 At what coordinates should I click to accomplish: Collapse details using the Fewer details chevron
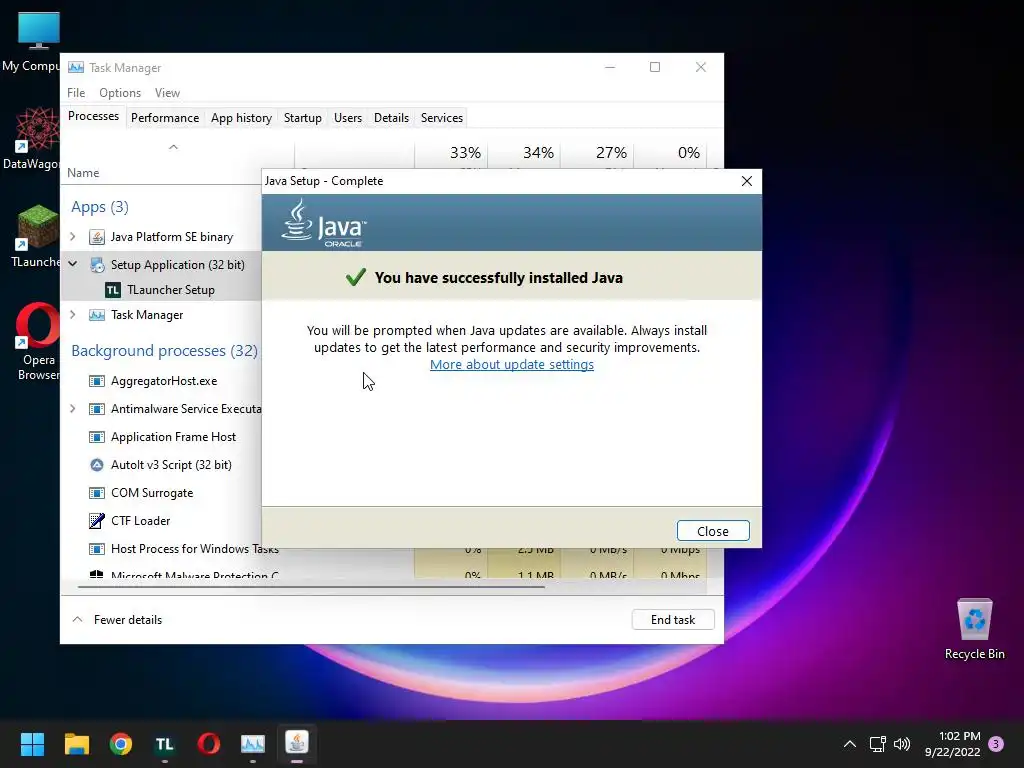[x=77, y=619]
